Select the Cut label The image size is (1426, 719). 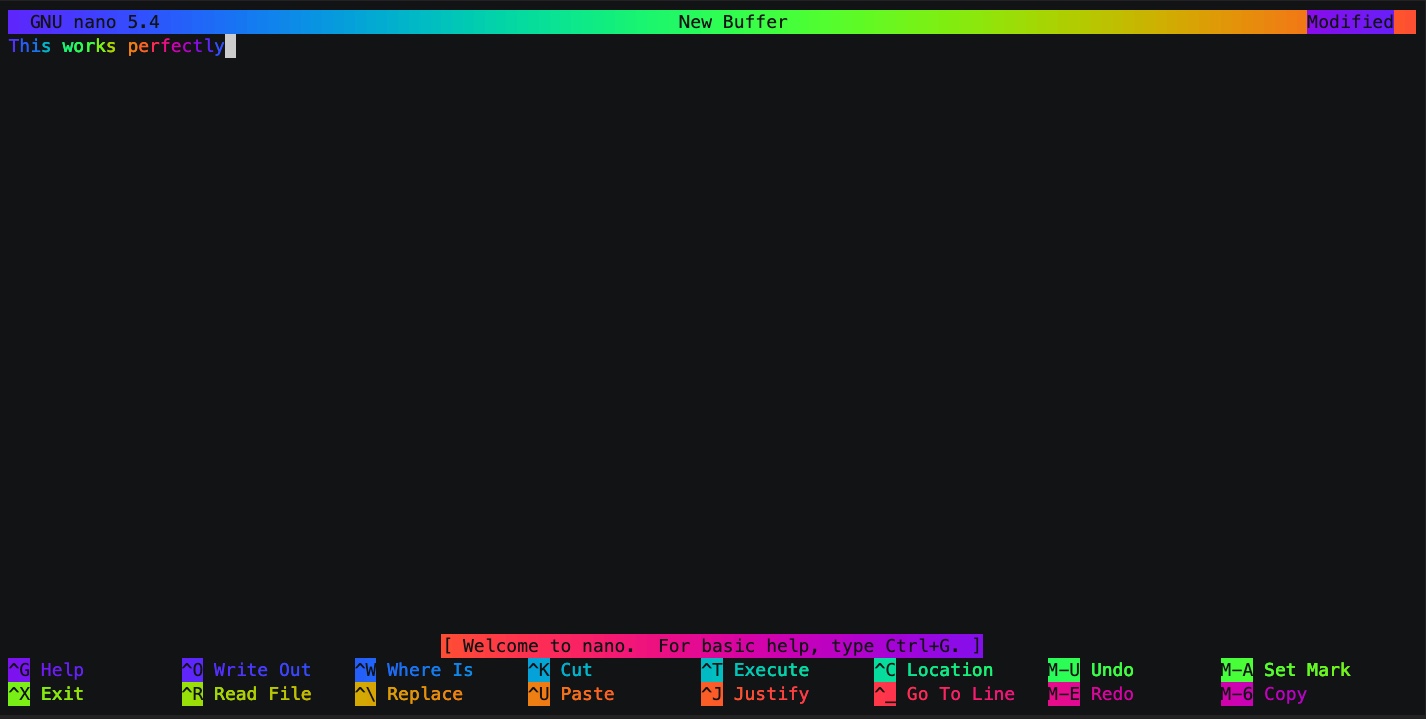point(576,670)
